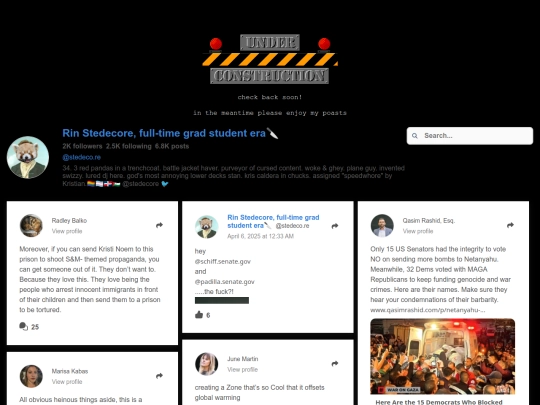The image size is (540, 405).
Task: Share Rin Stedecore's April 6 post
Action: [335, 226]
